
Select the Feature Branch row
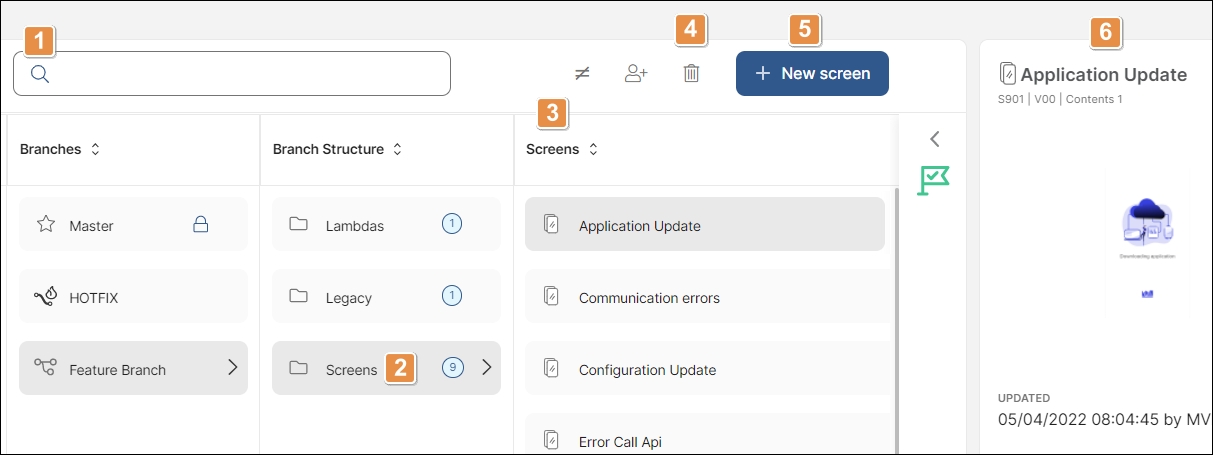click(133, 368)
